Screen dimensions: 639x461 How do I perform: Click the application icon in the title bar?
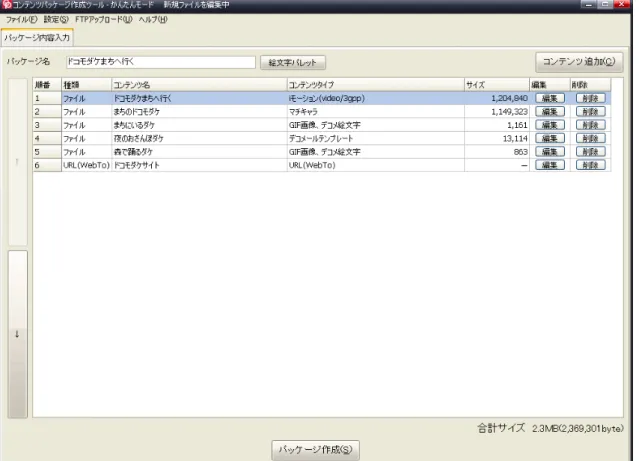pyautogui.click(x=7, y=5)
